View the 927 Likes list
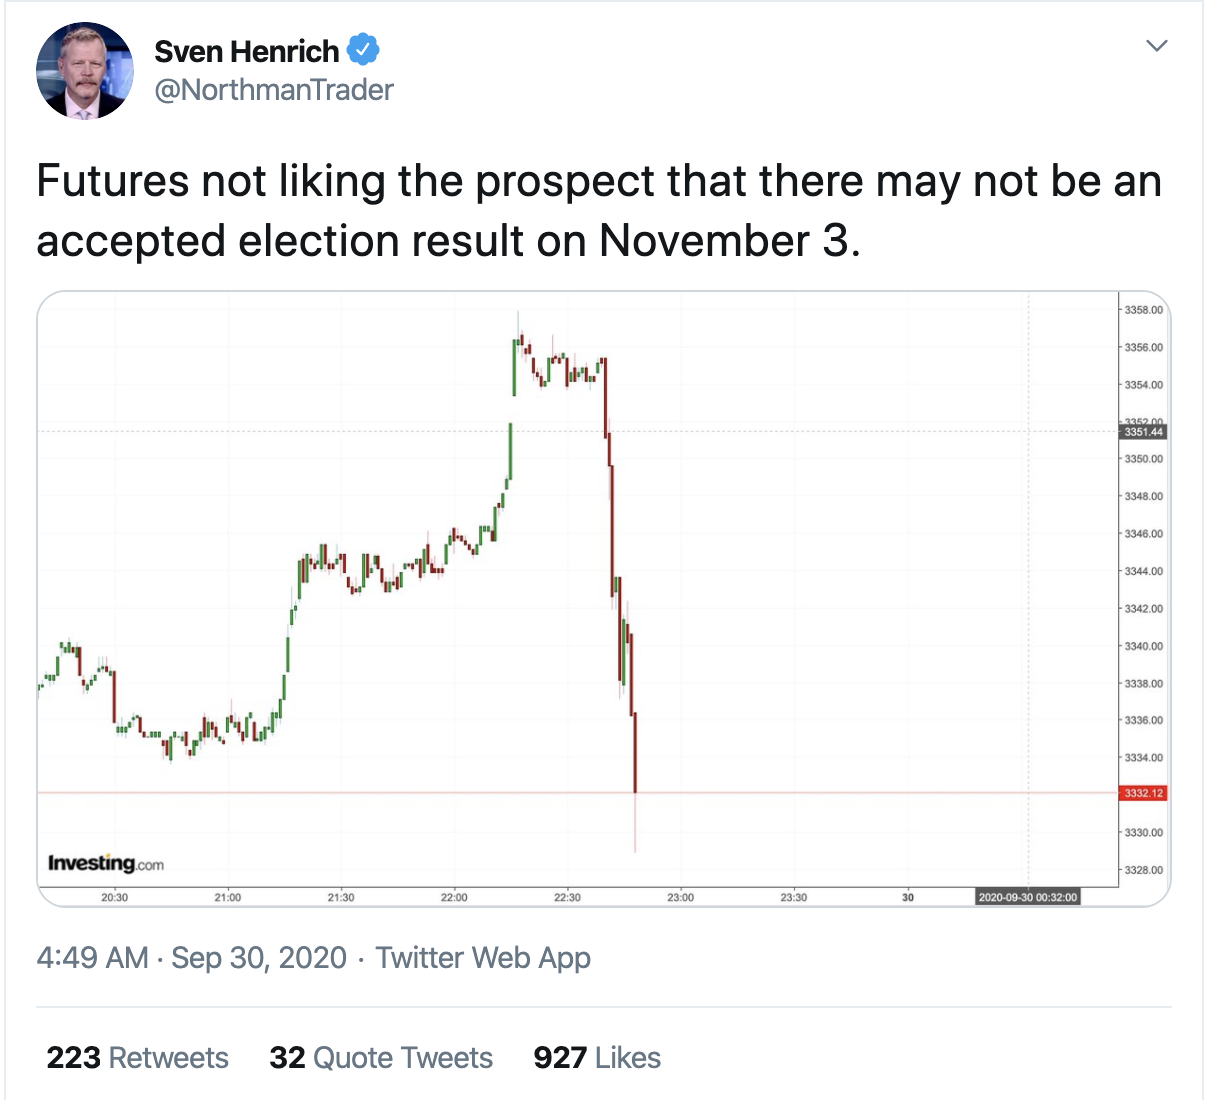1206x1100 pixels. pos(597,1058)
